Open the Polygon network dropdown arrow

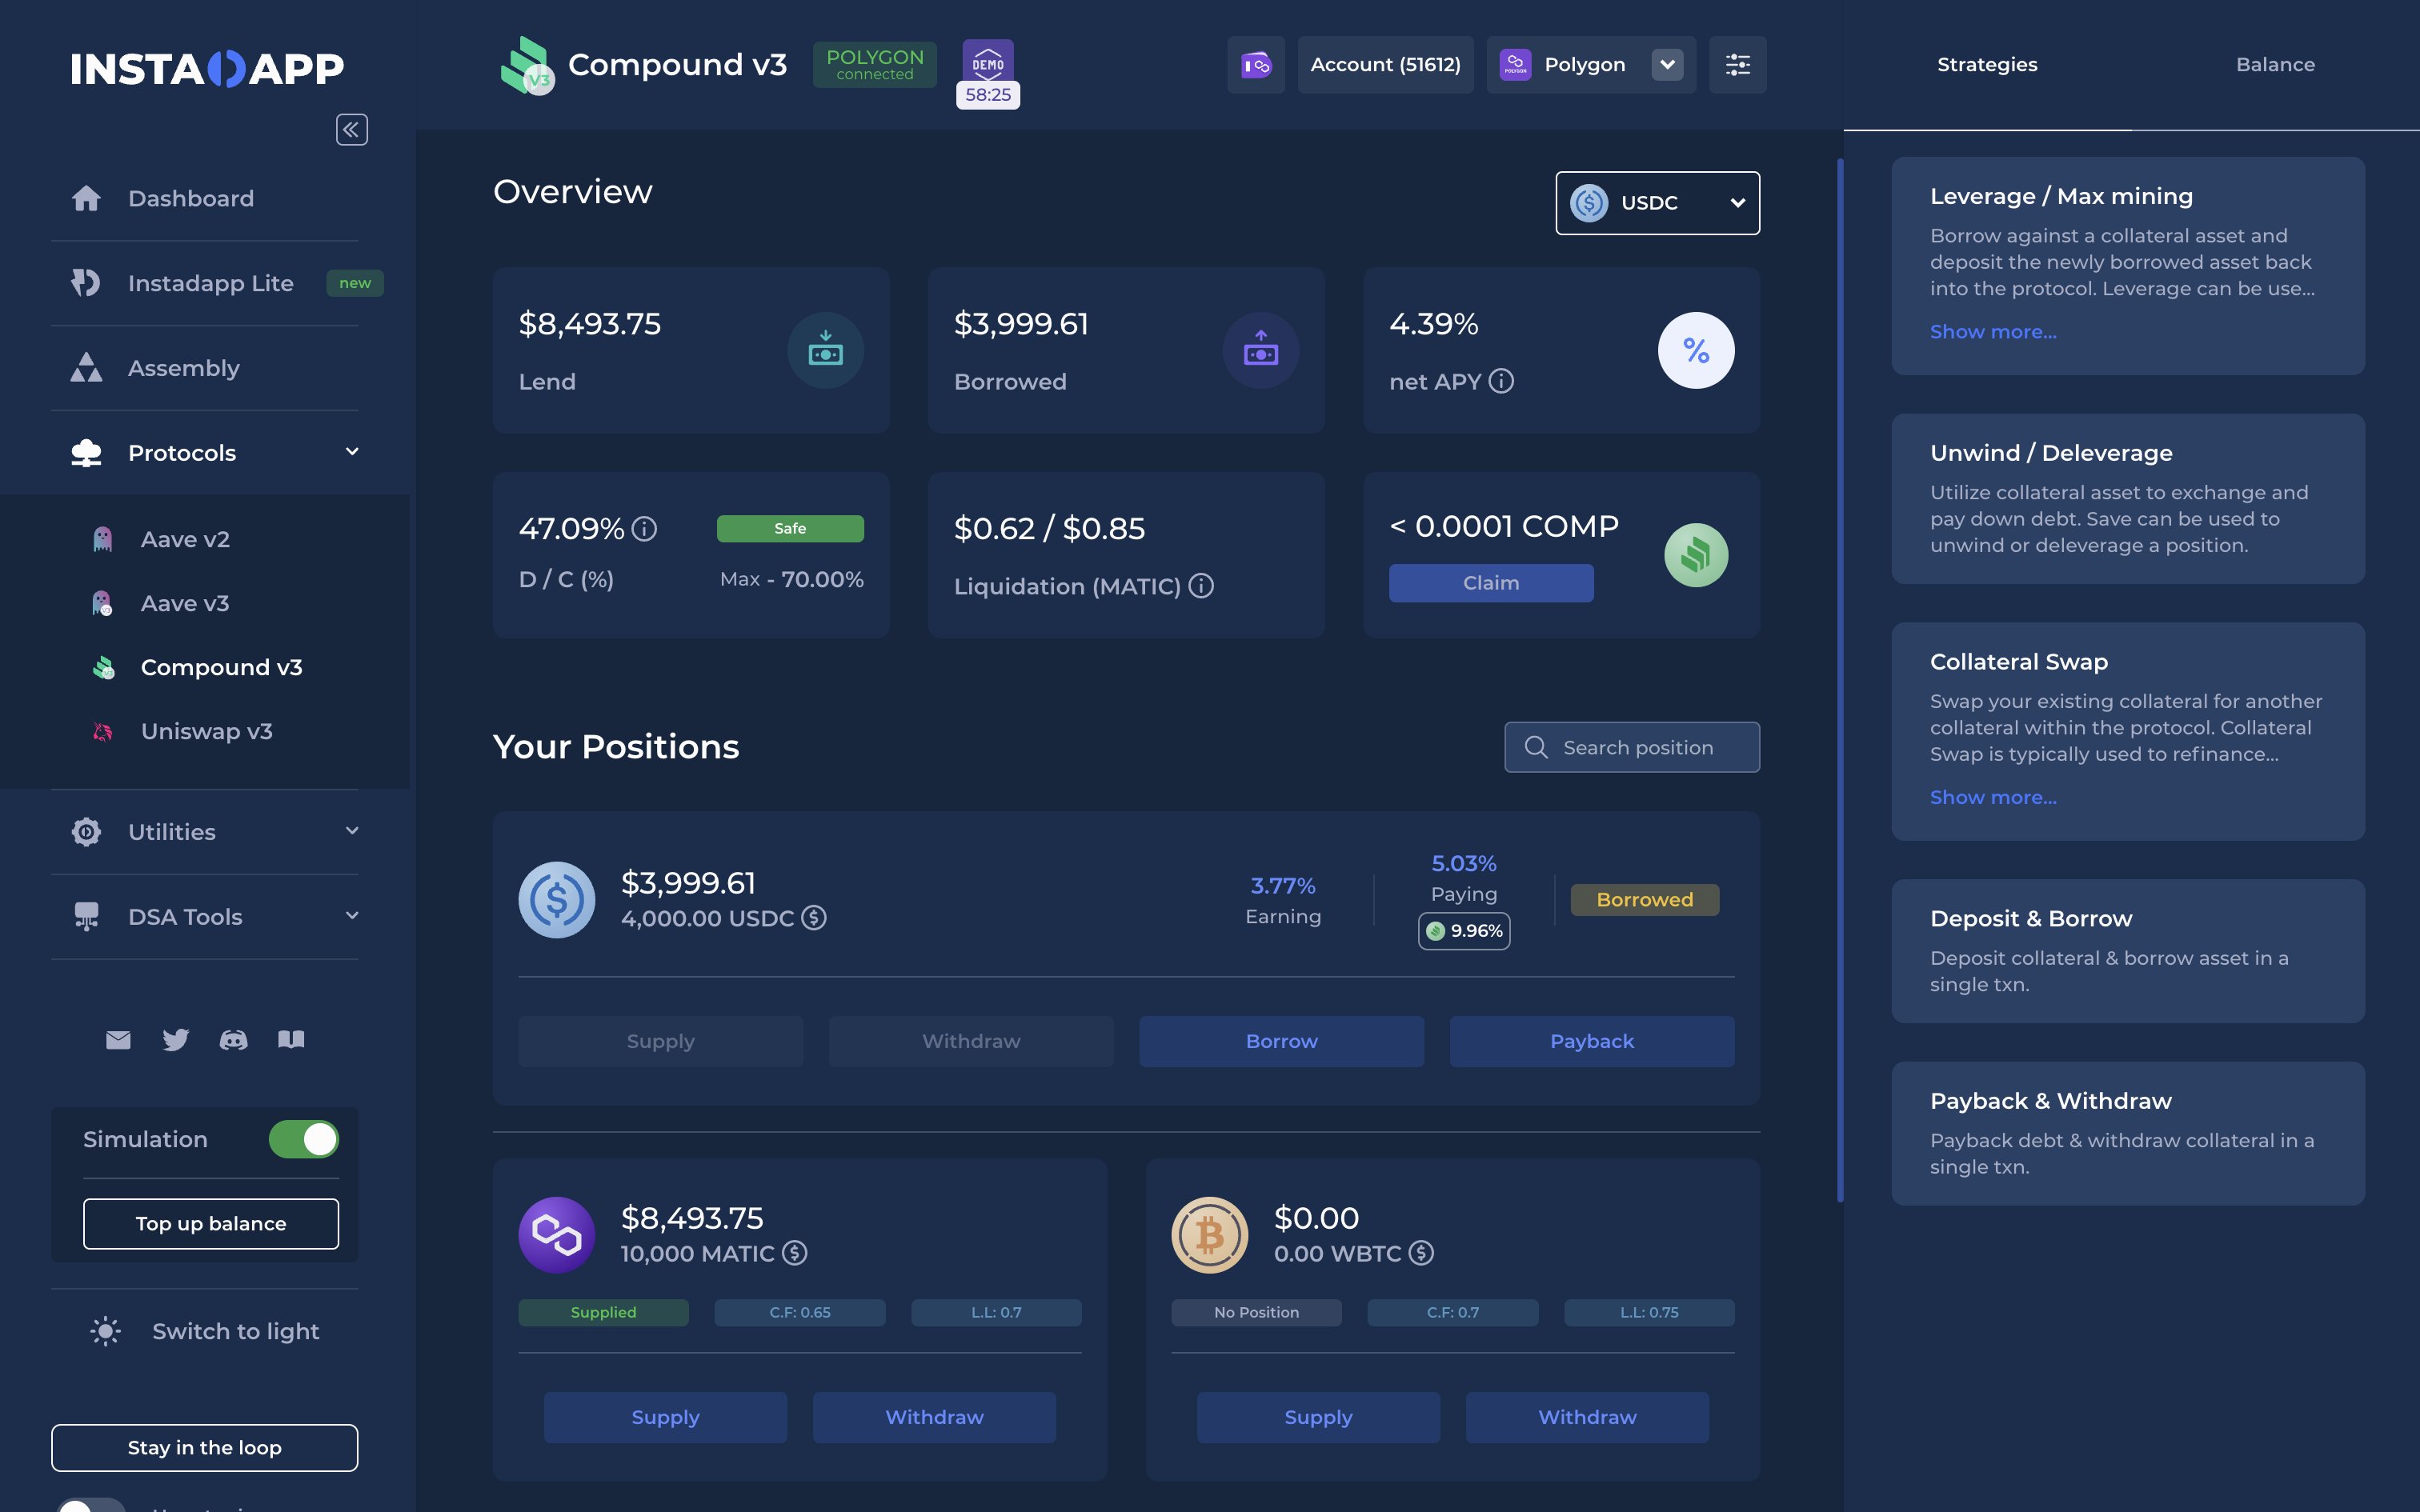pos(1667,65)
